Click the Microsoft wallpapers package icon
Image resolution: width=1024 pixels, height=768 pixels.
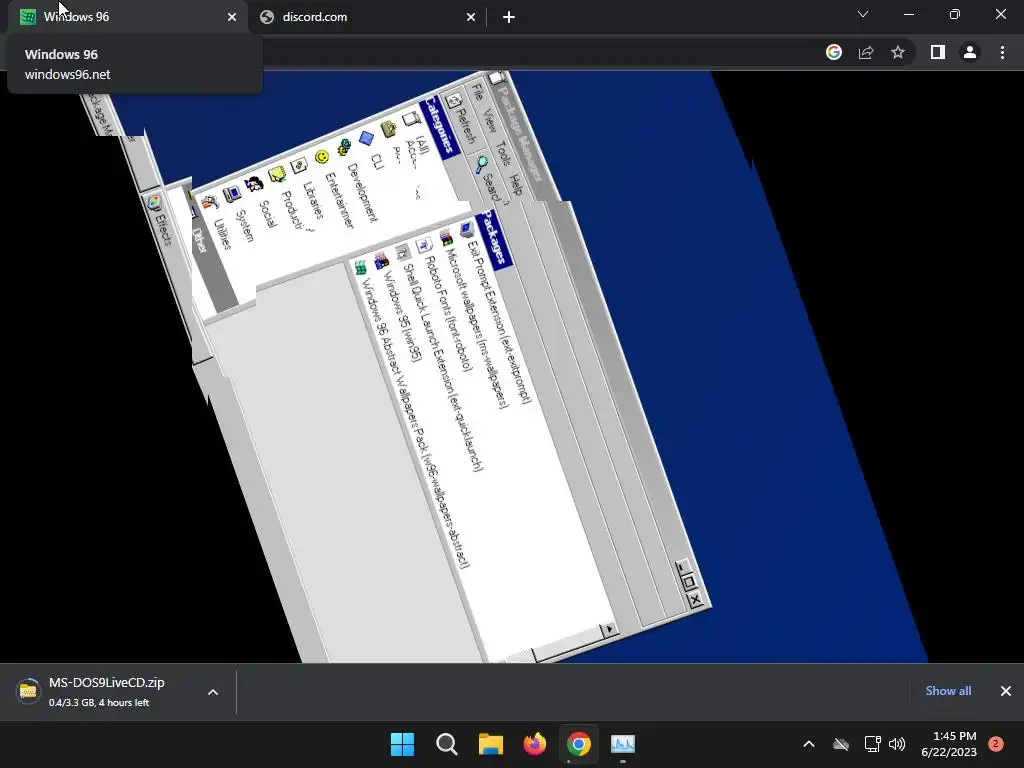click(x=447, y=239)
